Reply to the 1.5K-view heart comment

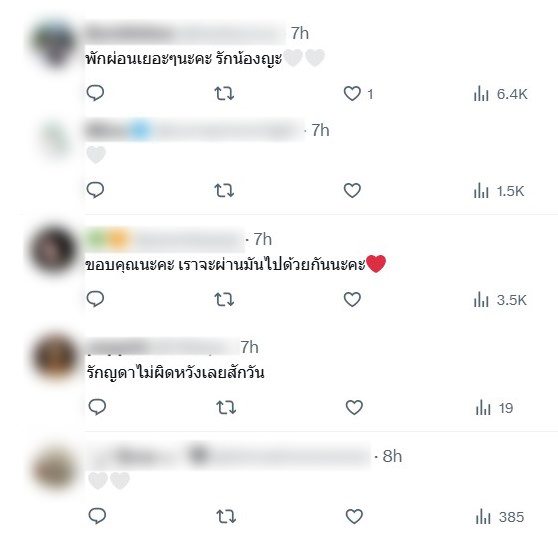point(95,190)
